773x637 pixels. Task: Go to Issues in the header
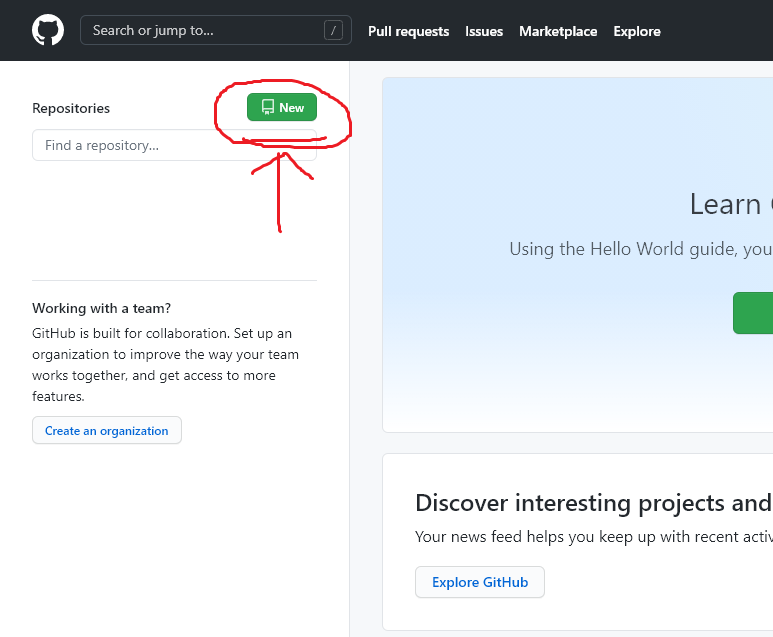pyautogui.click(x=484, y=31)
